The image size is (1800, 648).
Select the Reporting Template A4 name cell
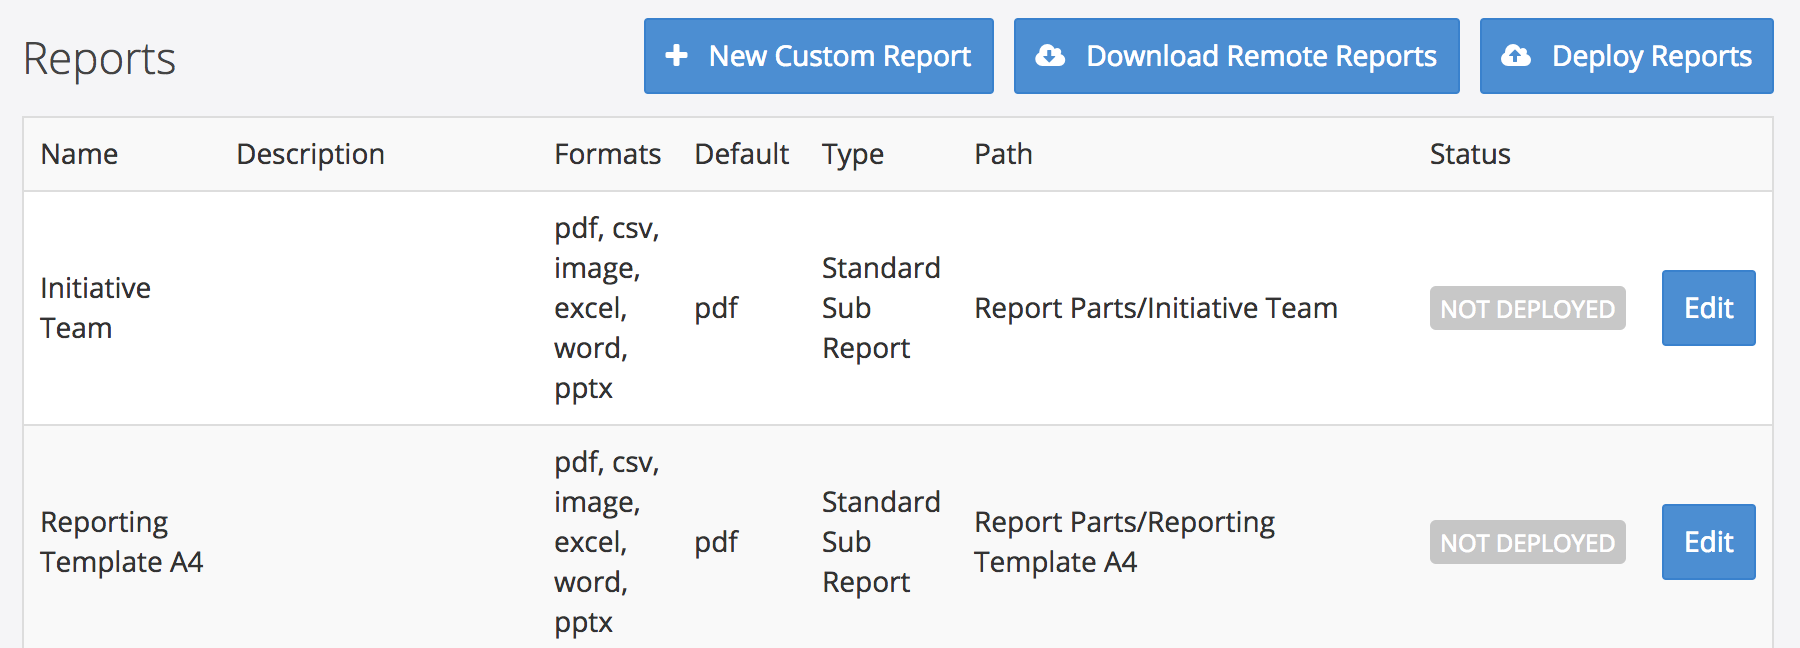coord(121,542)
